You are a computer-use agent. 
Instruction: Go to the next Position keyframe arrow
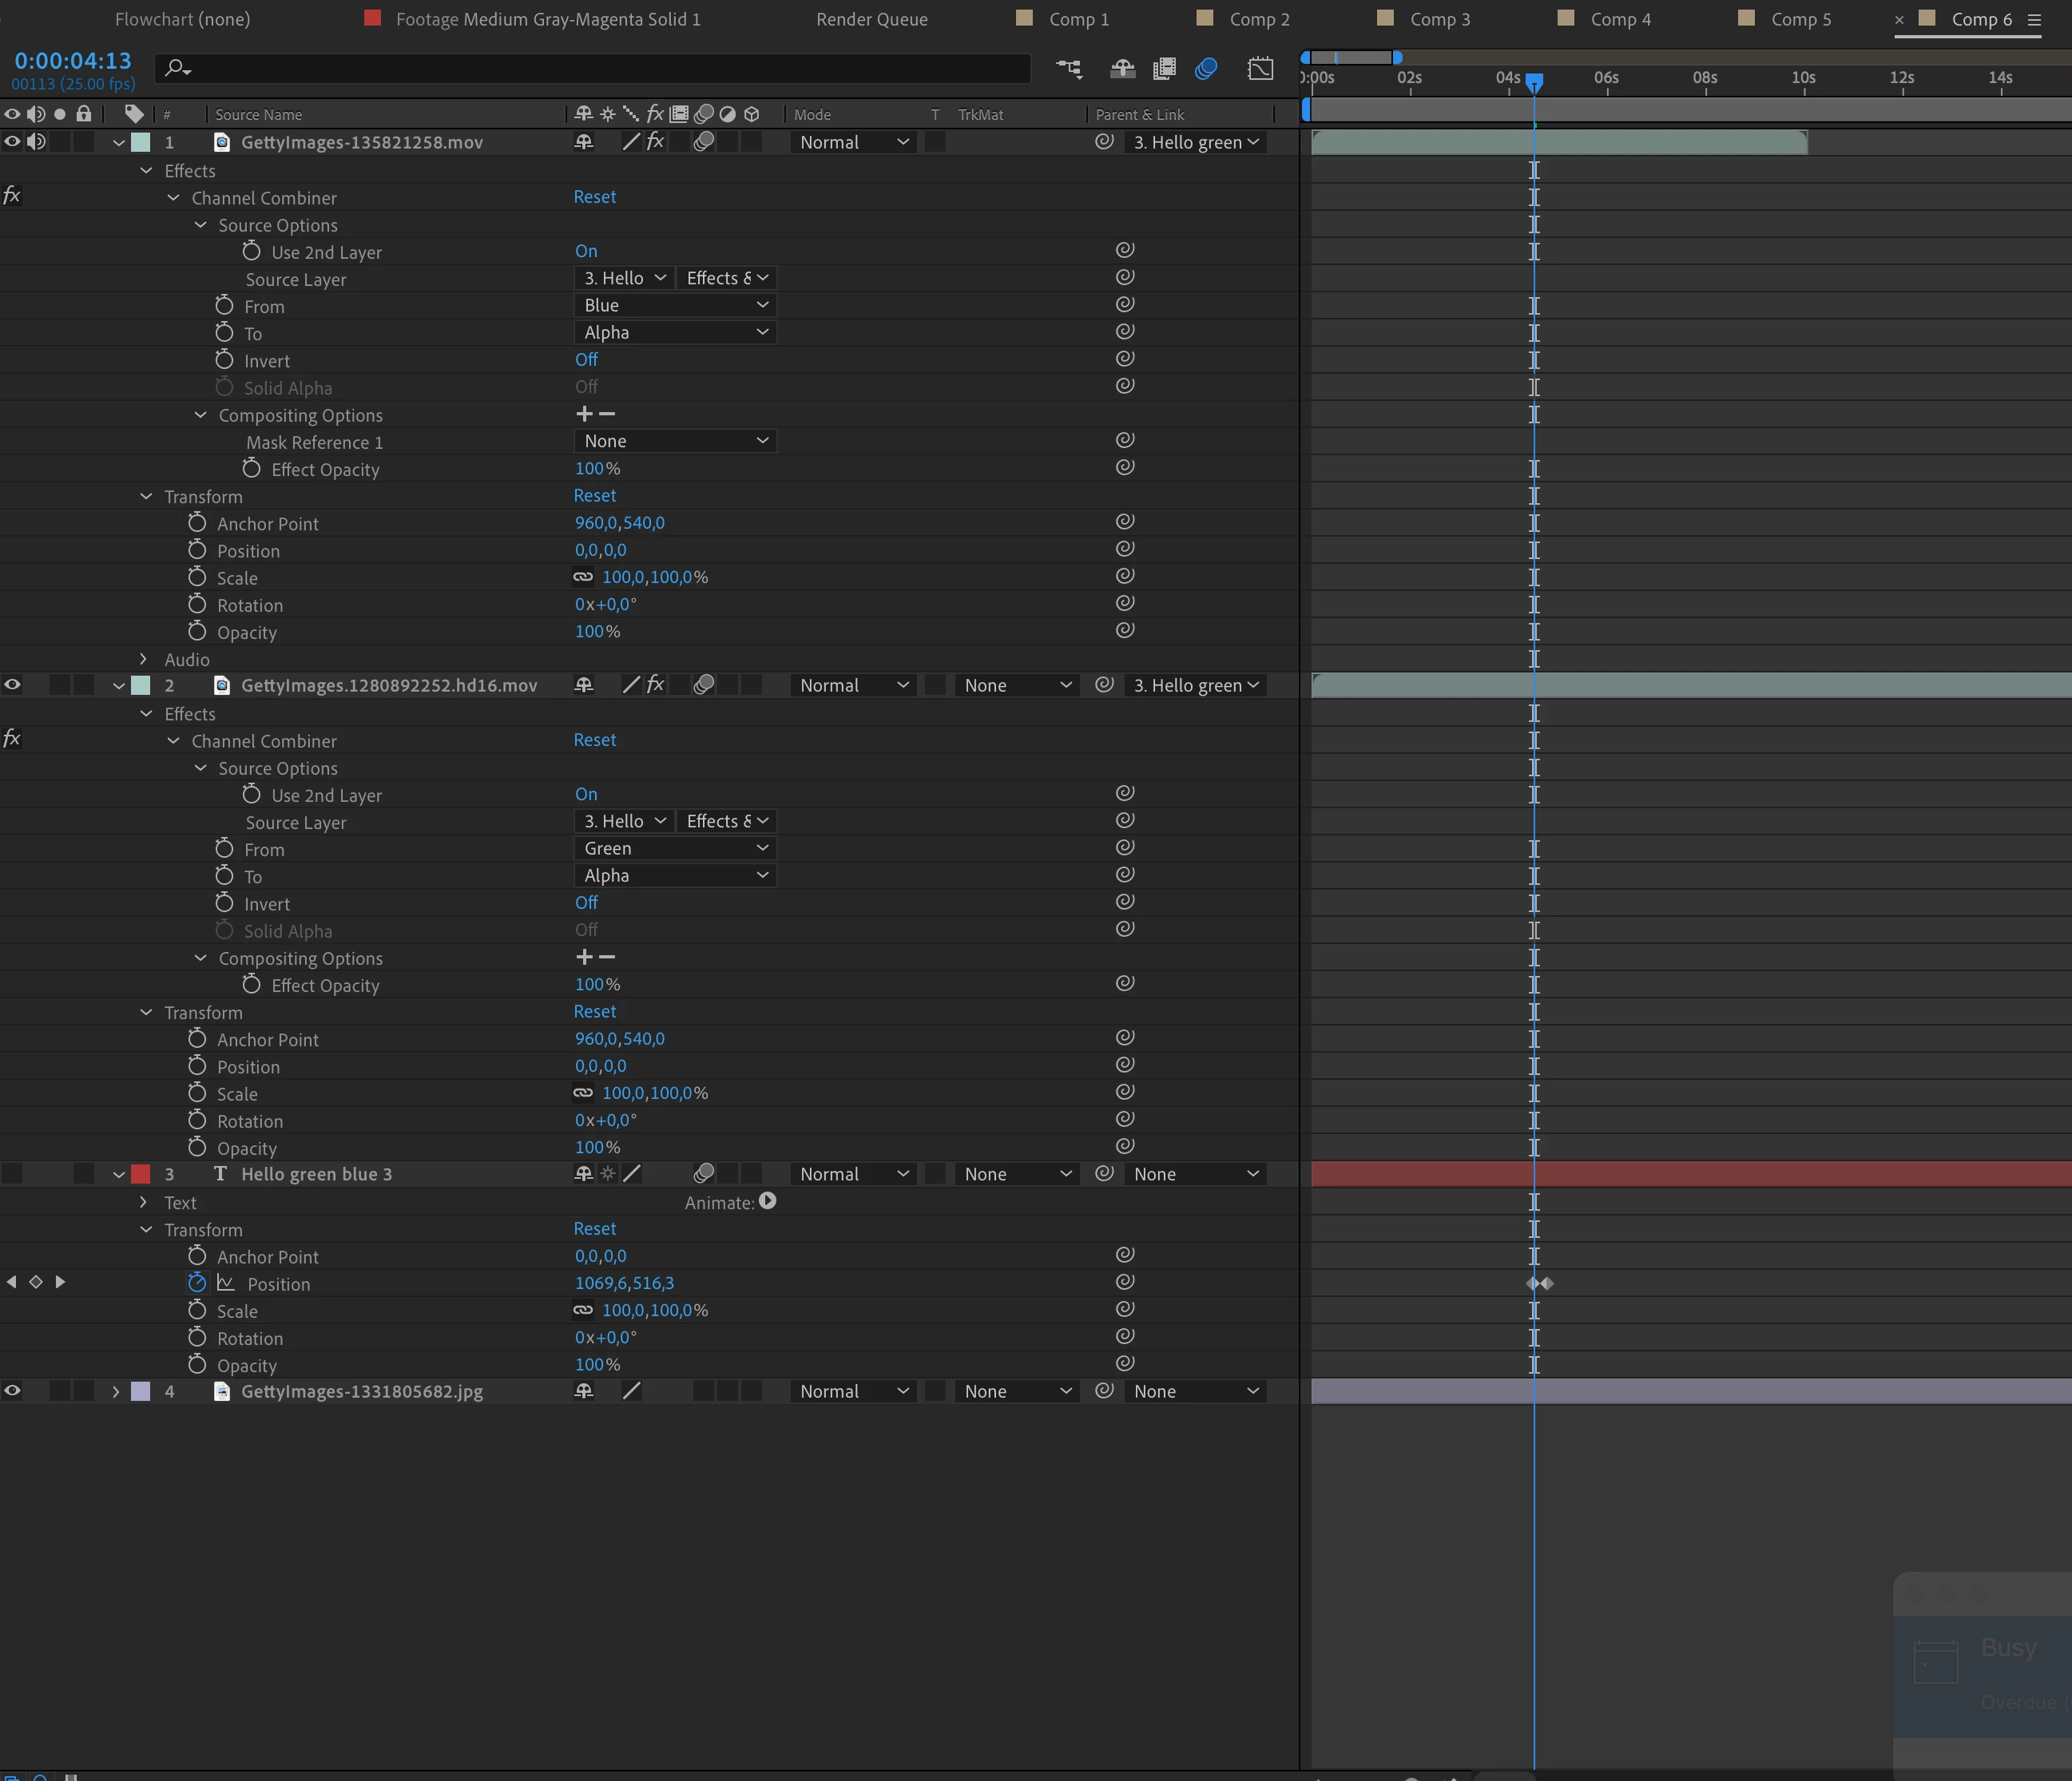[60, 1282]
